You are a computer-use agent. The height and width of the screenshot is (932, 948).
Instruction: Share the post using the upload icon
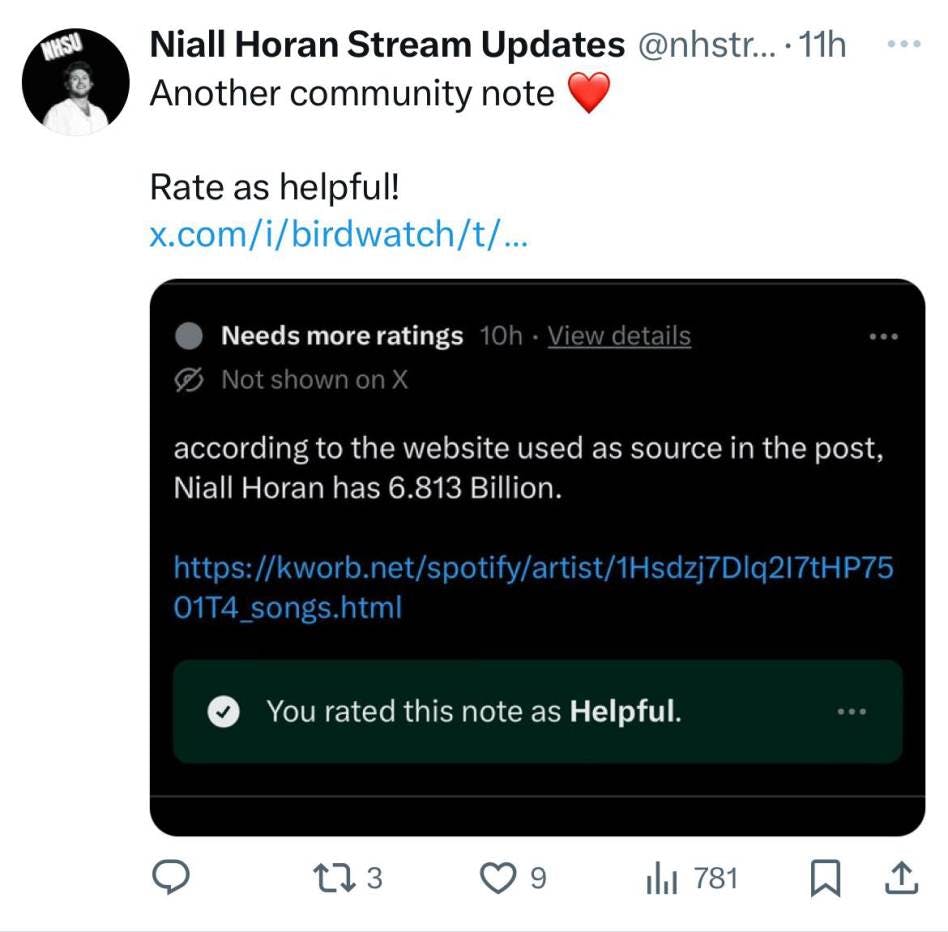901,878
